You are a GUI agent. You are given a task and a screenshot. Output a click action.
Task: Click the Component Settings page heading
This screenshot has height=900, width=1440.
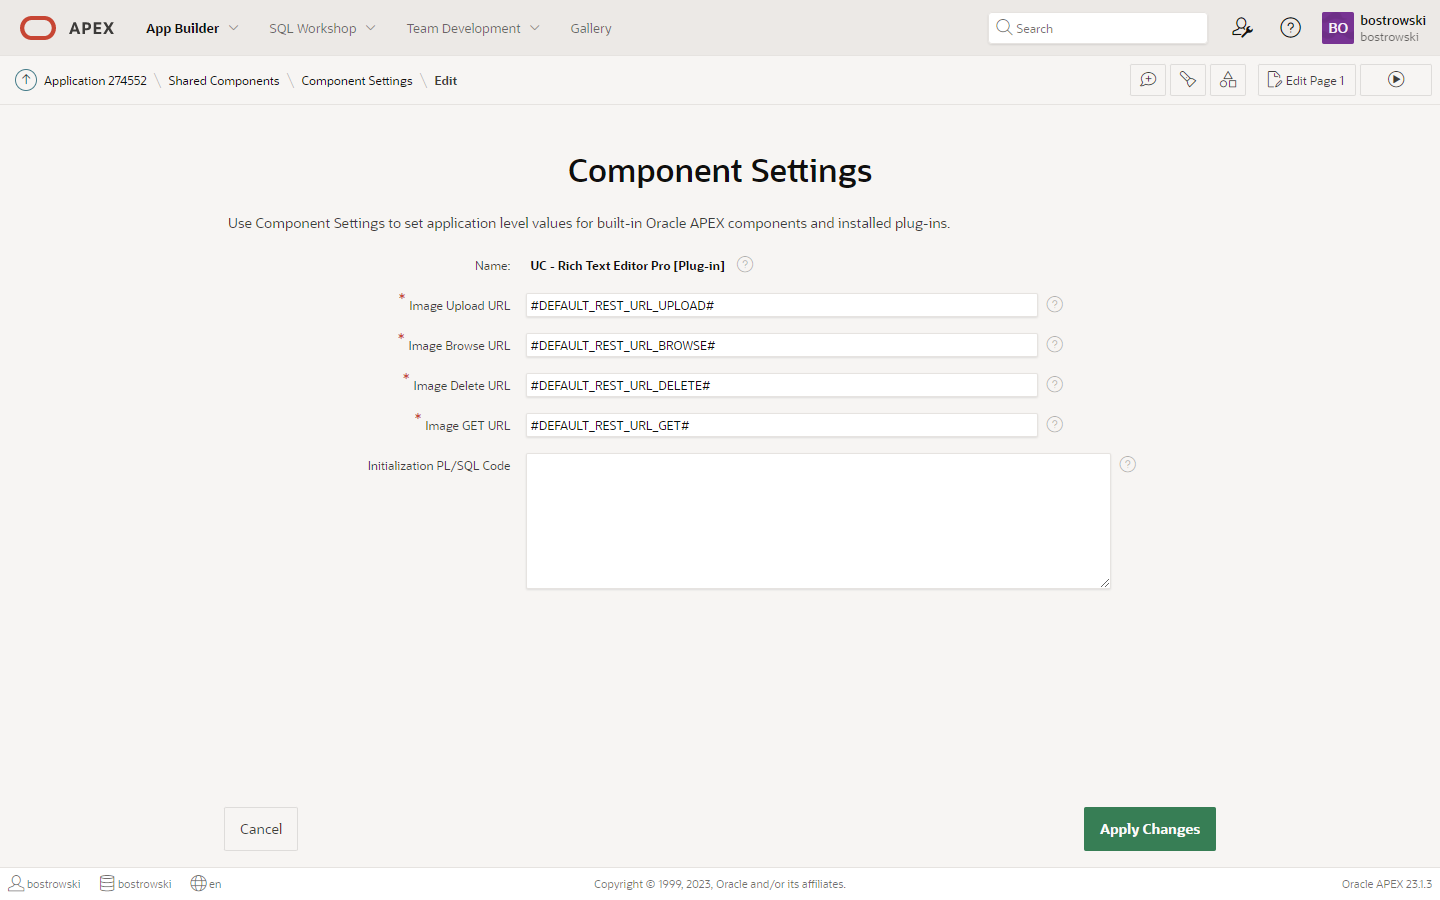720,171
